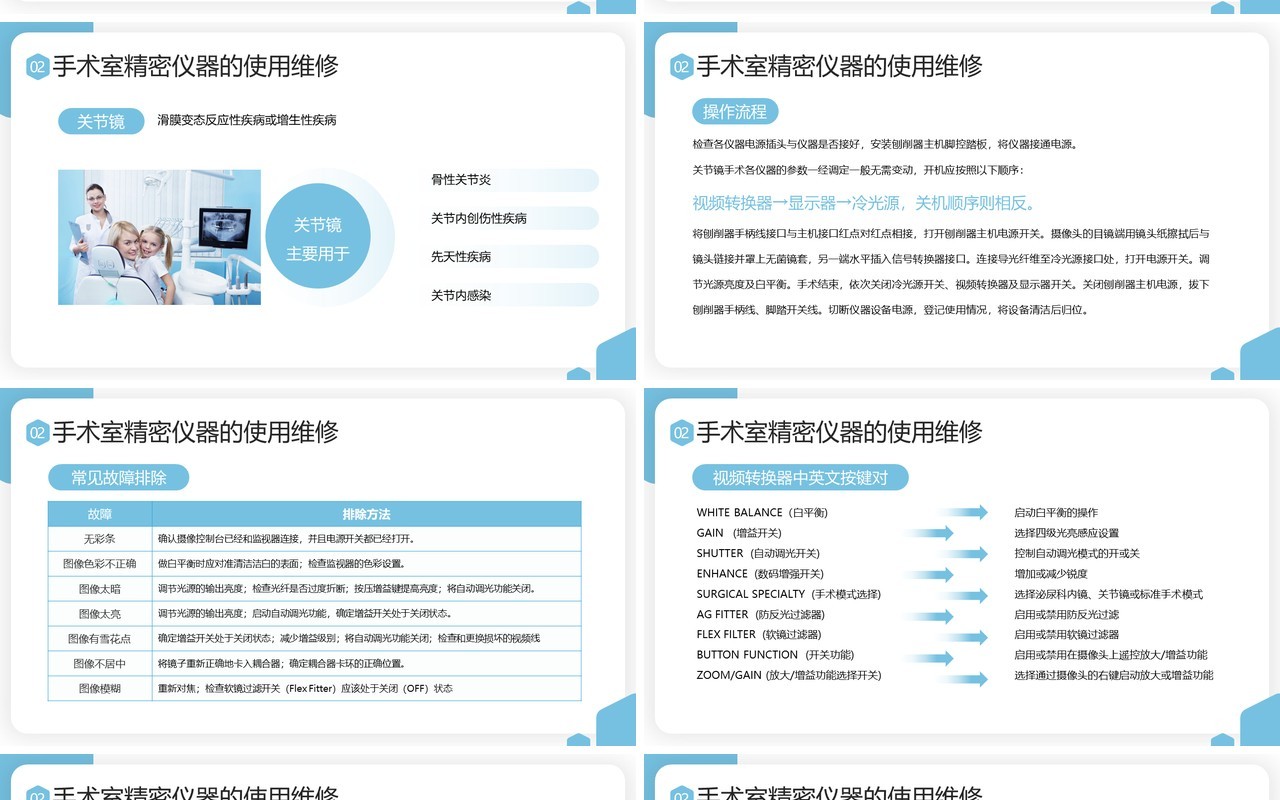Select the WHITE BALANCE (白平衡) entry
The image size is (1280, 800).
(762, 513)
